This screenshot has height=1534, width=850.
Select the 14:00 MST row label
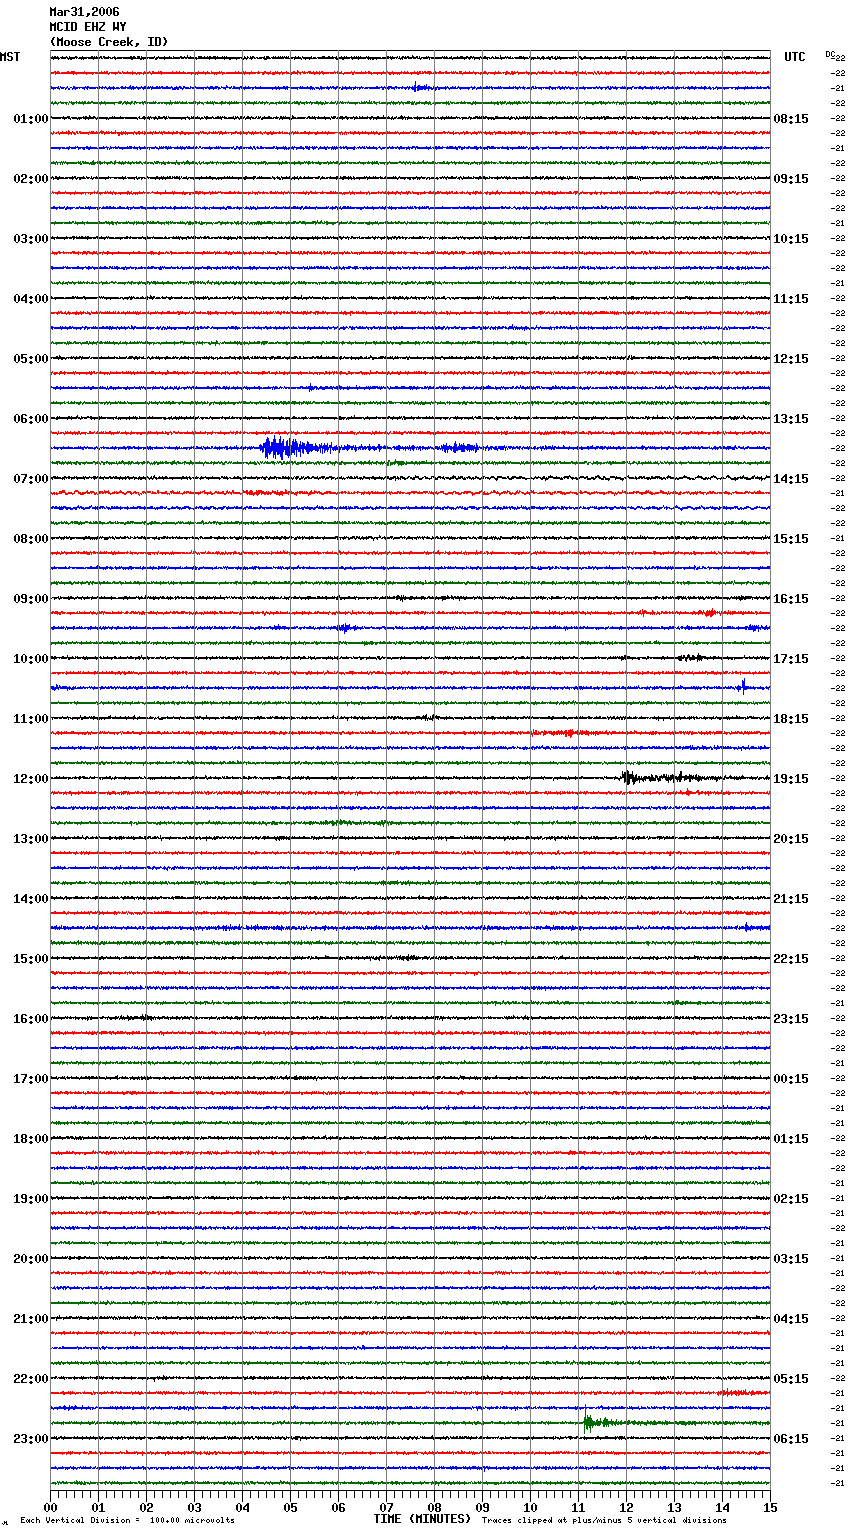(31, 899)
